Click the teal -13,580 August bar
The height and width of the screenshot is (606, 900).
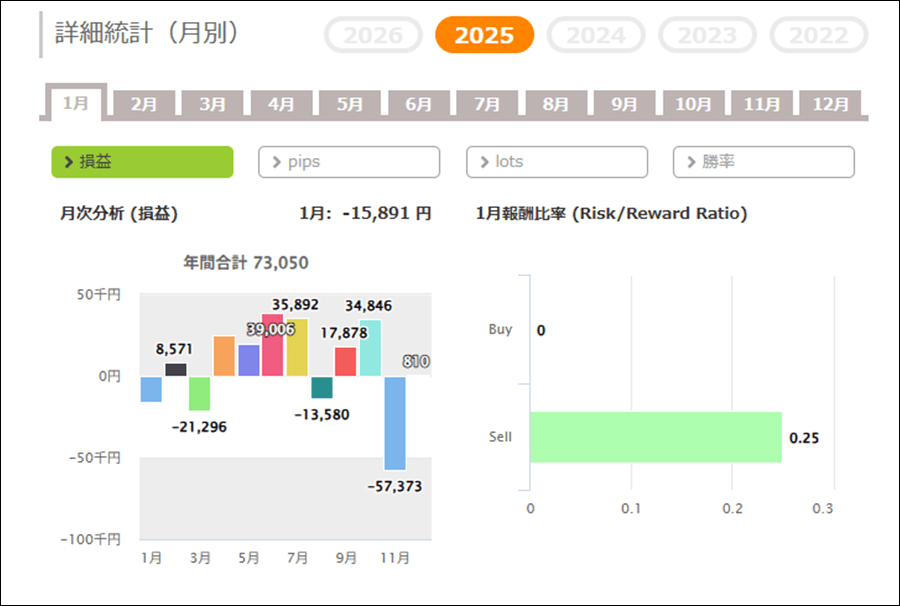click(x=322, y=387)
